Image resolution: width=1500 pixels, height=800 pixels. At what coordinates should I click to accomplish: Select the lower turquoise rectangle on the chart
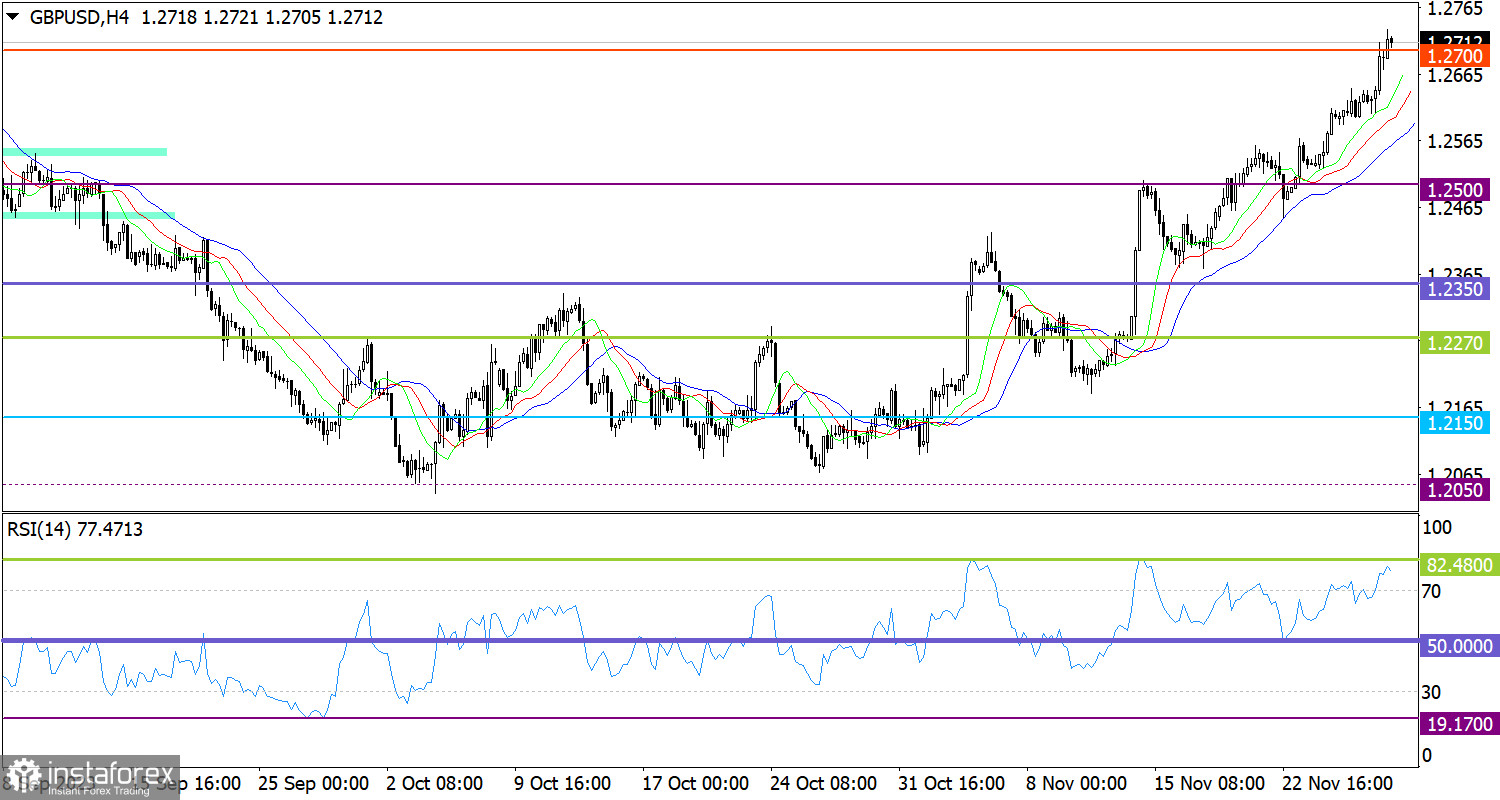[89, 215]
